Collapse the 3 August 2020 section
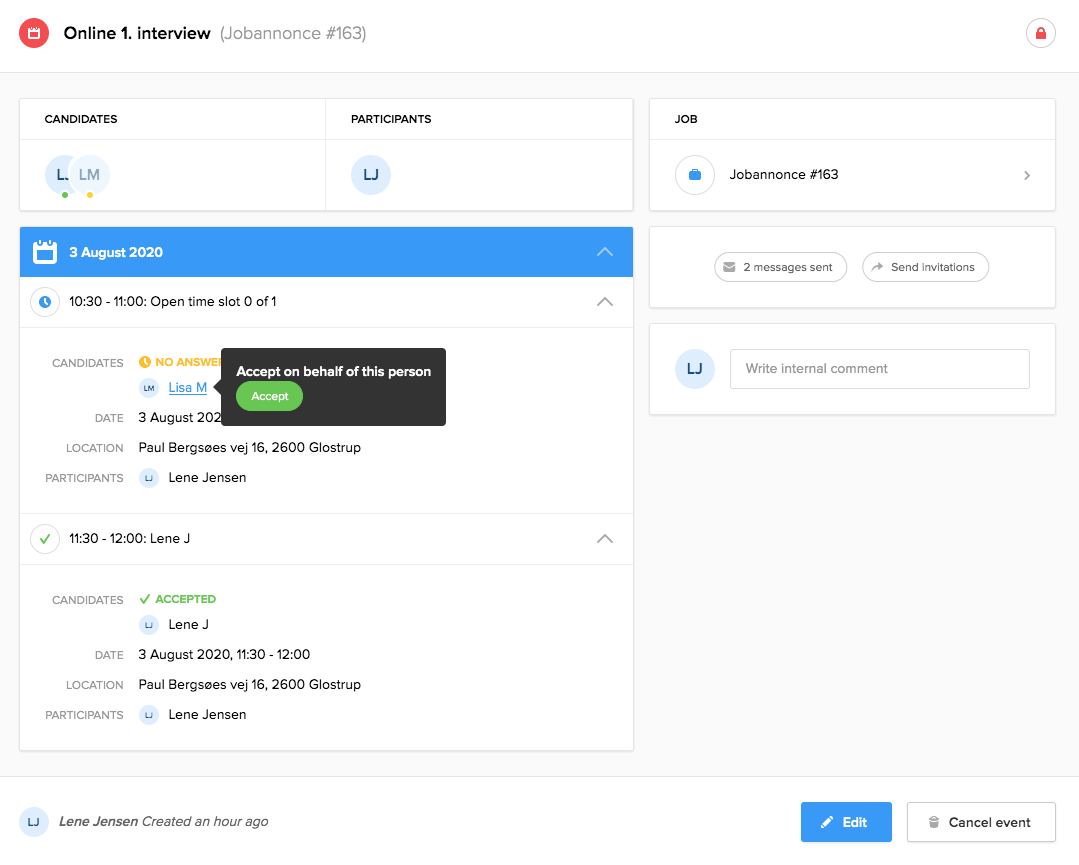Image resolution: width=1079 pixels, height=865 pixels. click(604, 252)
